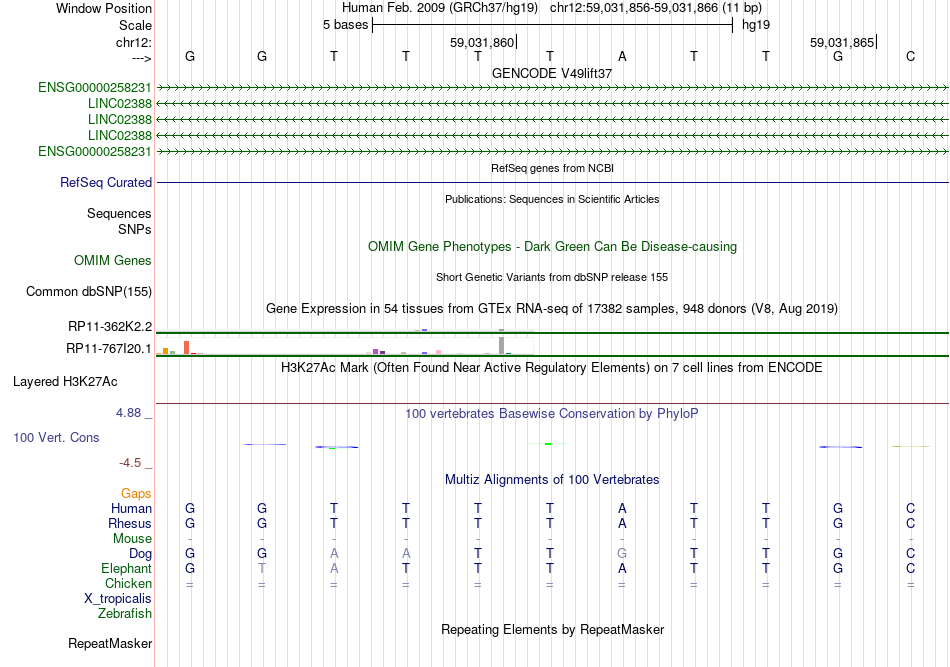The height and width of the screenshot is (667, 950).
Task: Open 'RefSeq genes from NCBI' track title
Action: (x=552, y=168)
